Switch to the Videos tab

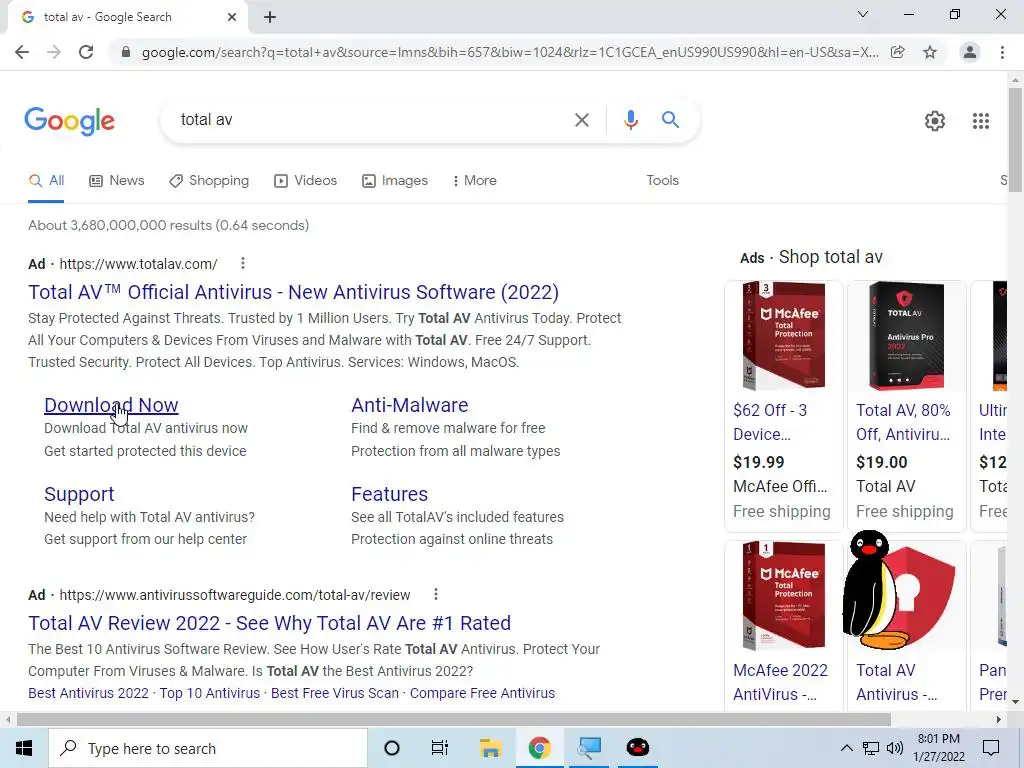[305, 181]
